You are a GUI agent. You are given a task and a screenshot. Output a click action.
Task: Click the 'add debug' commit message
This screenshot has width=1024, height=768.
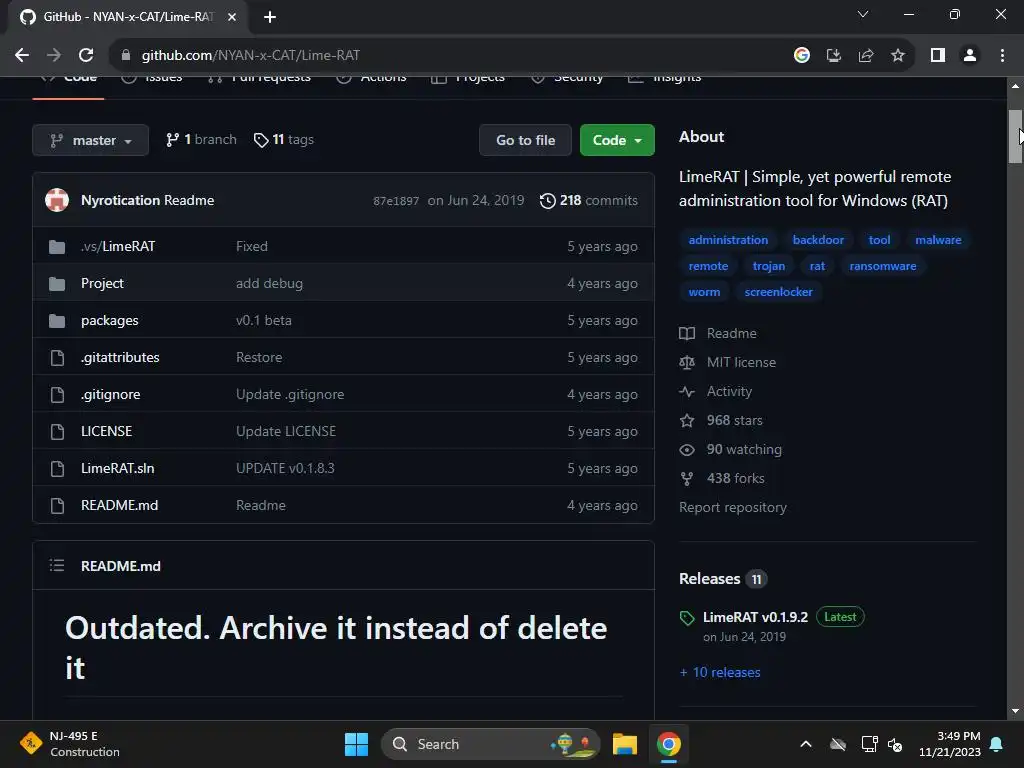pyautogui.click(x=269, y=283)
